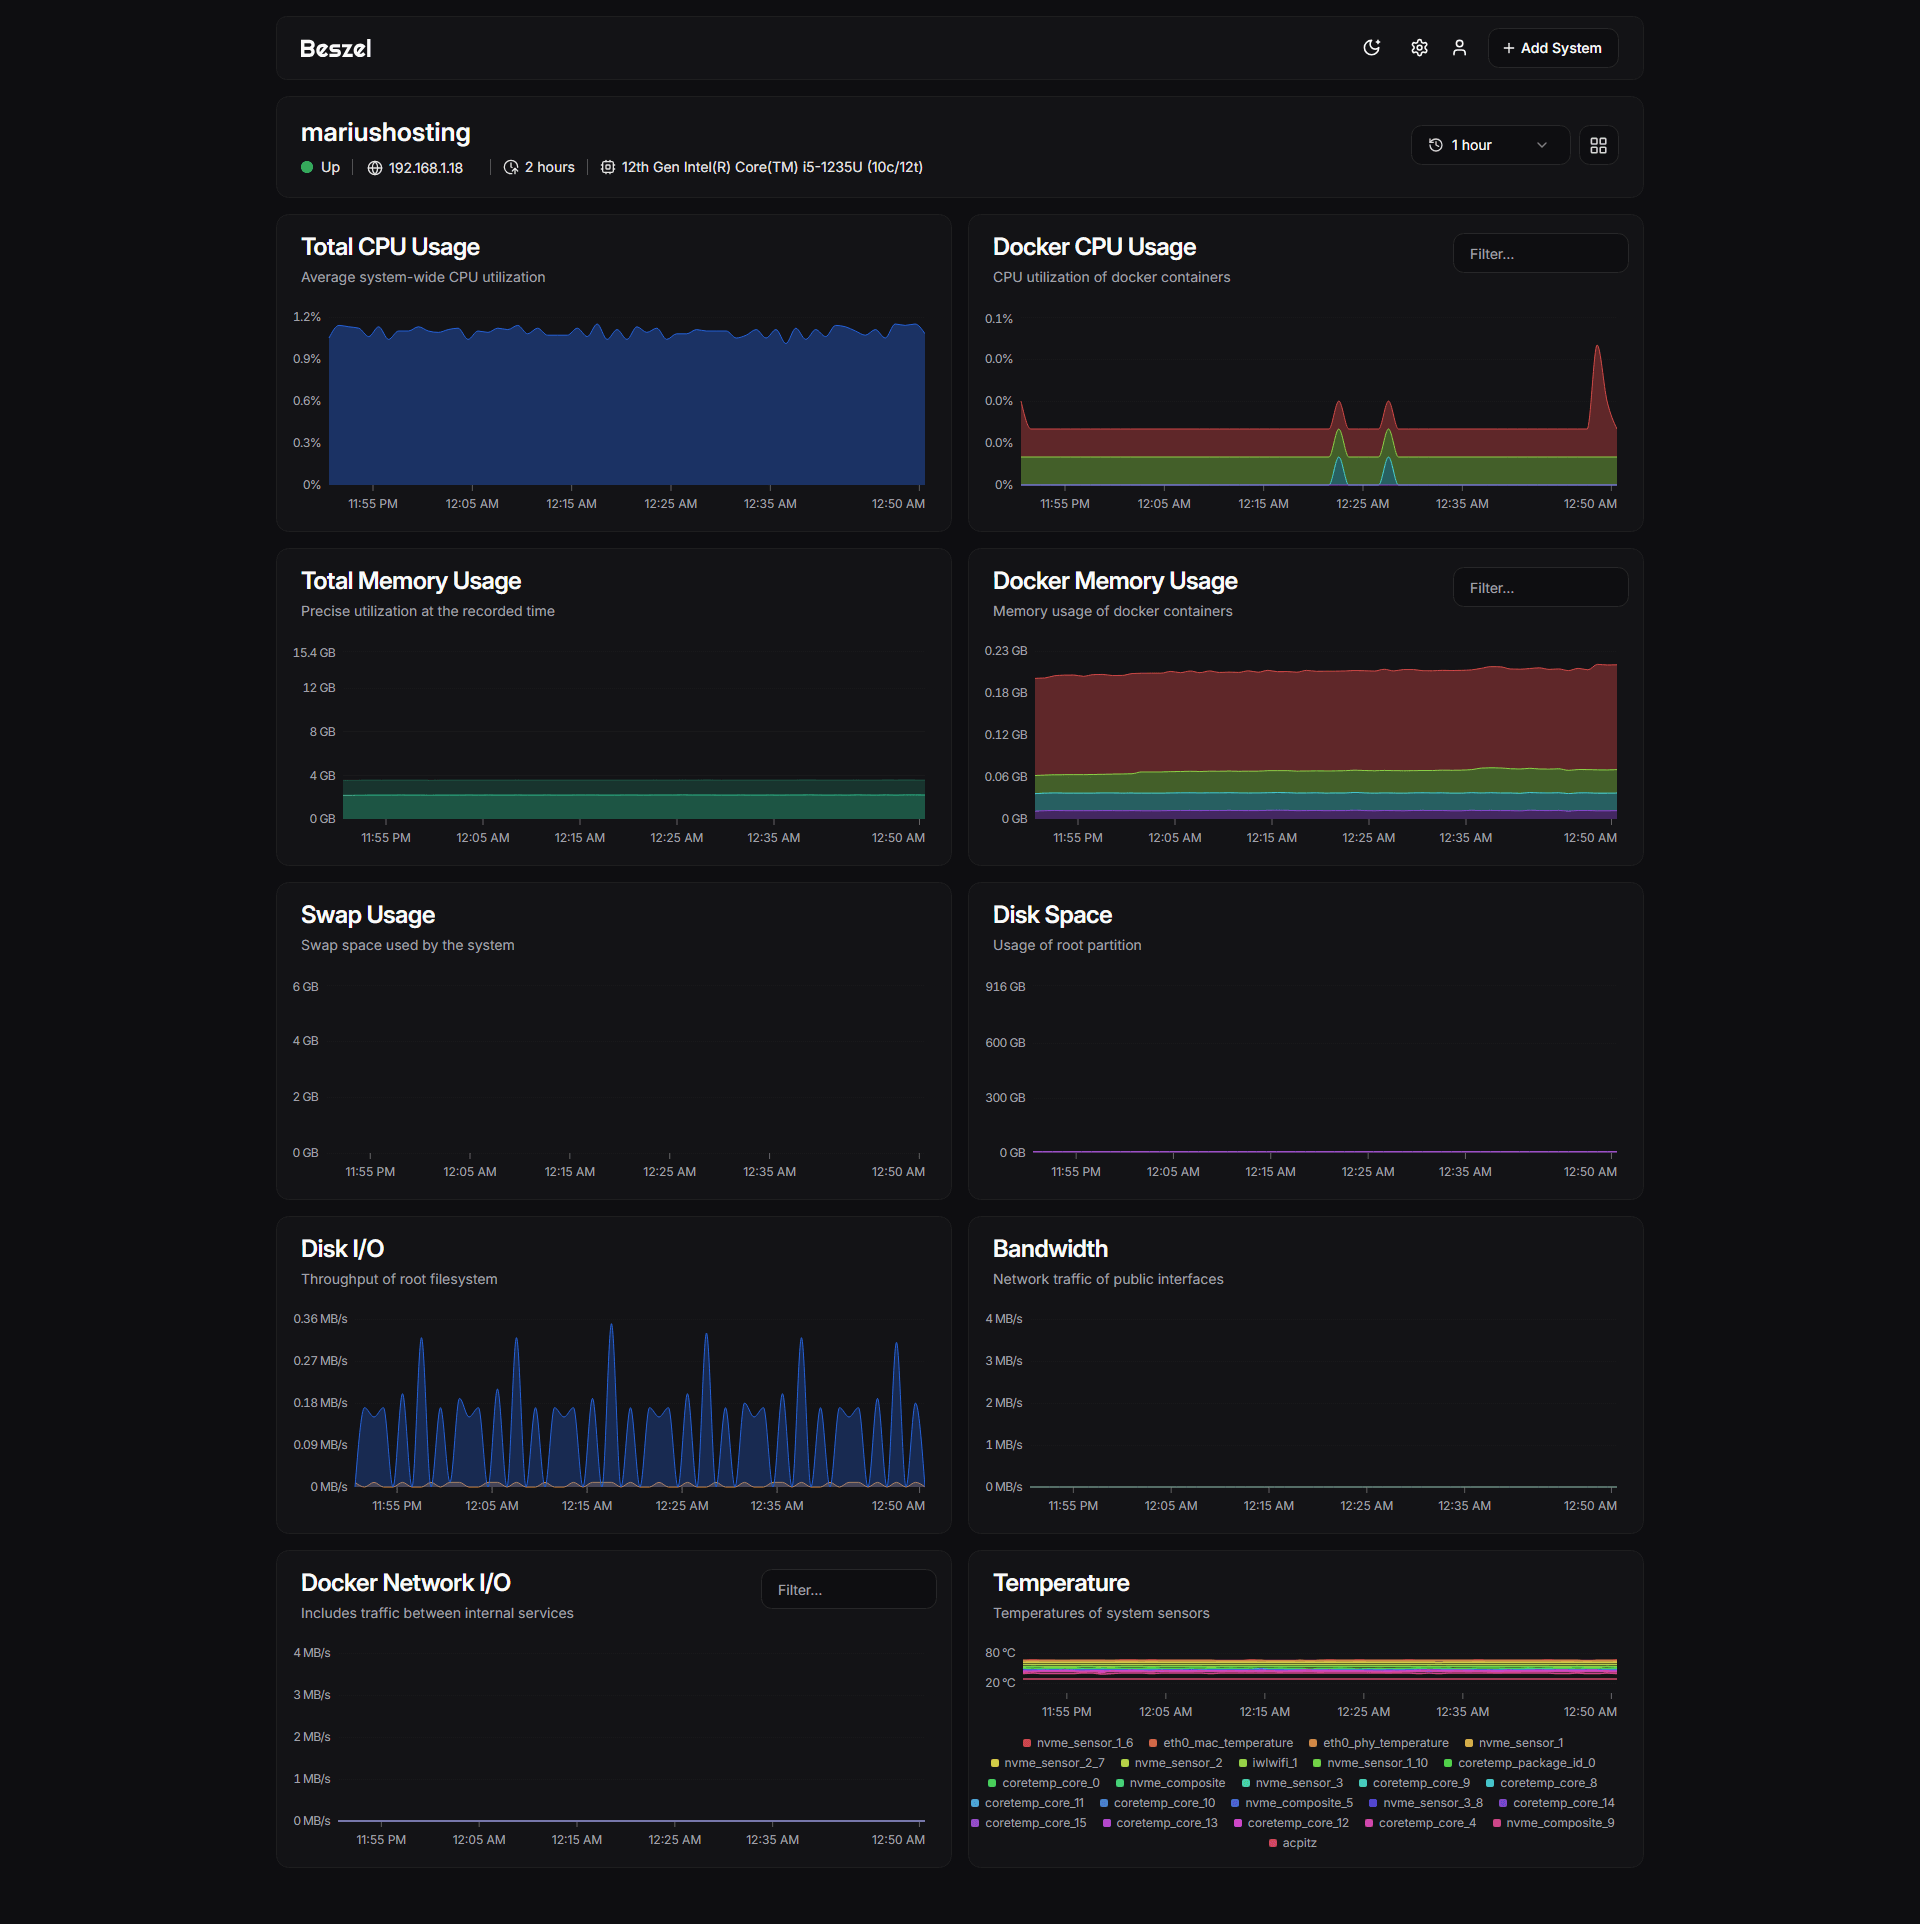Click the Total CPU Usage chart title
Image resolution: width=1920 pixels, height=1924 pixels.
pyautogui.click(x=390, y=247)
